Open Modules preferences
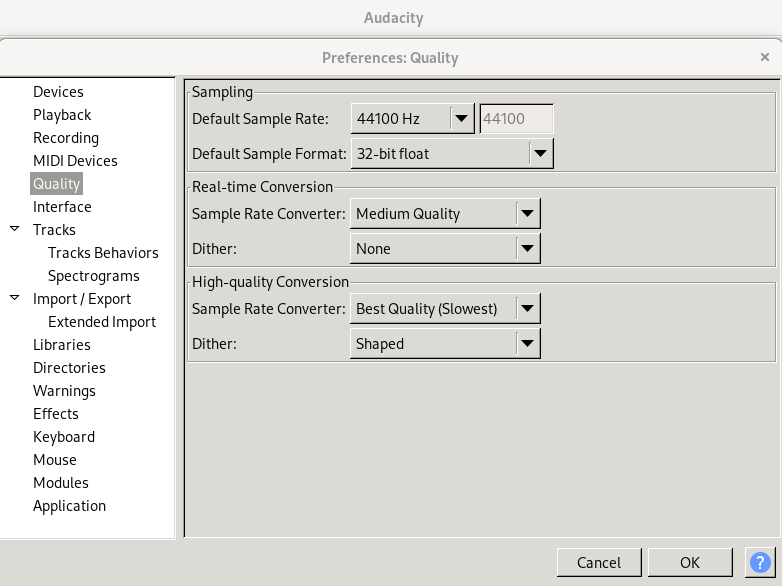 point(60,483)
